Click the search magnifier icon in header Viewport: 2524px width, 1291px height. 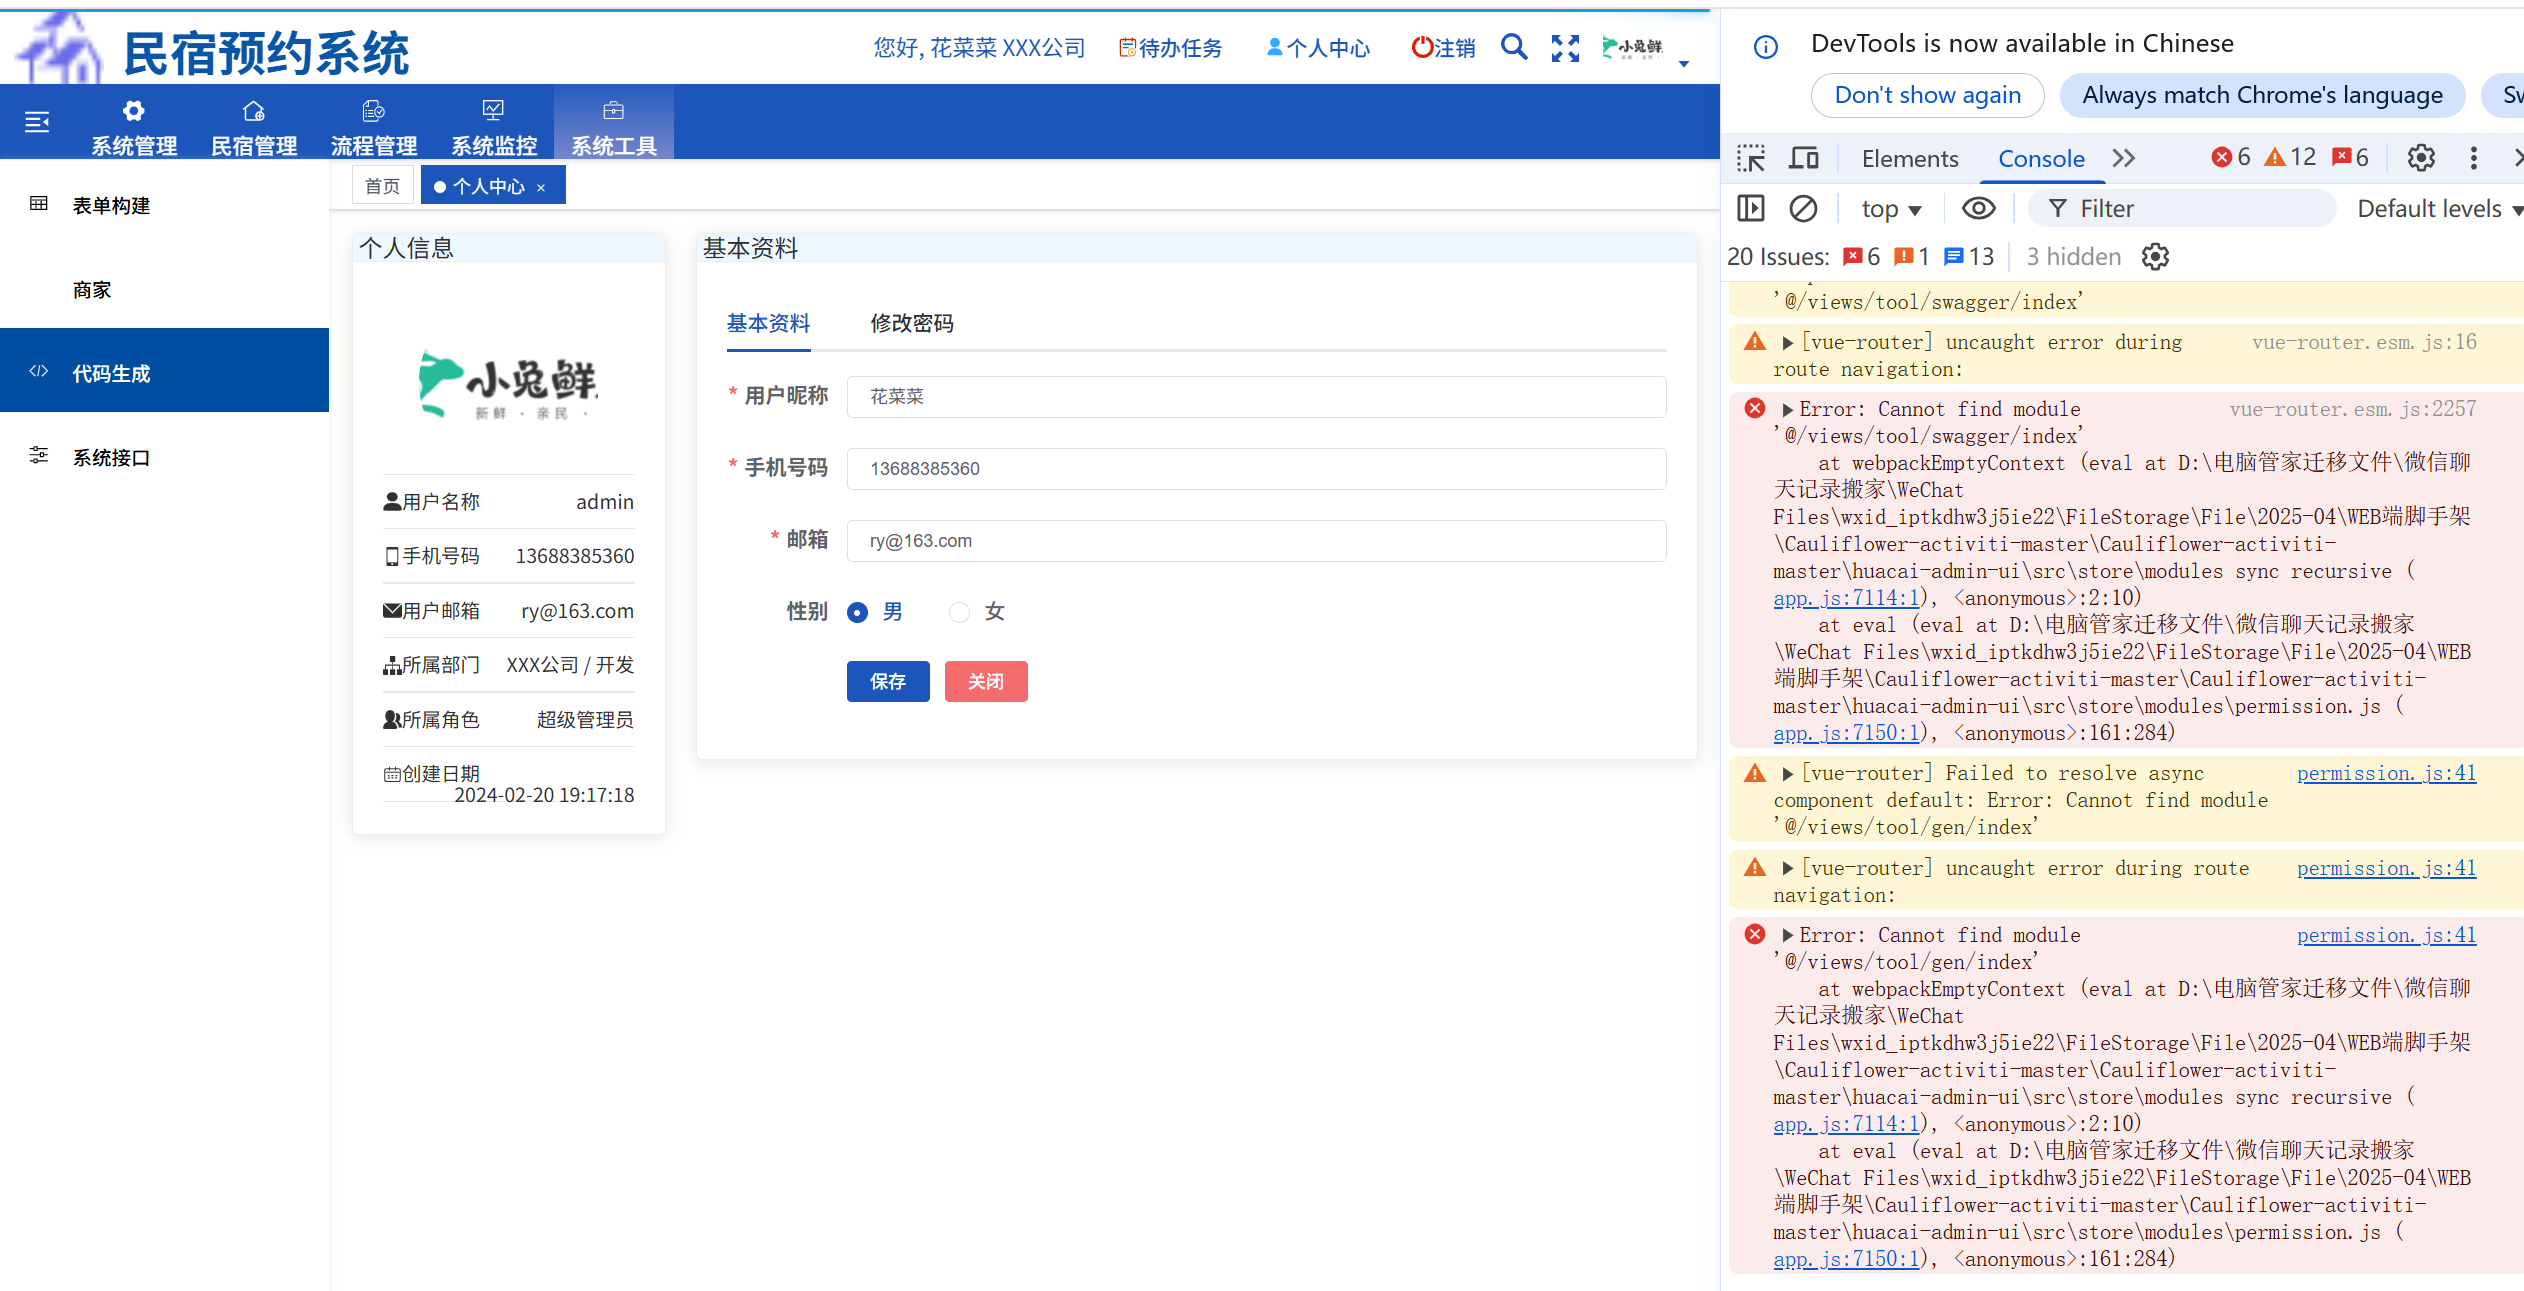pos(1514,47)
